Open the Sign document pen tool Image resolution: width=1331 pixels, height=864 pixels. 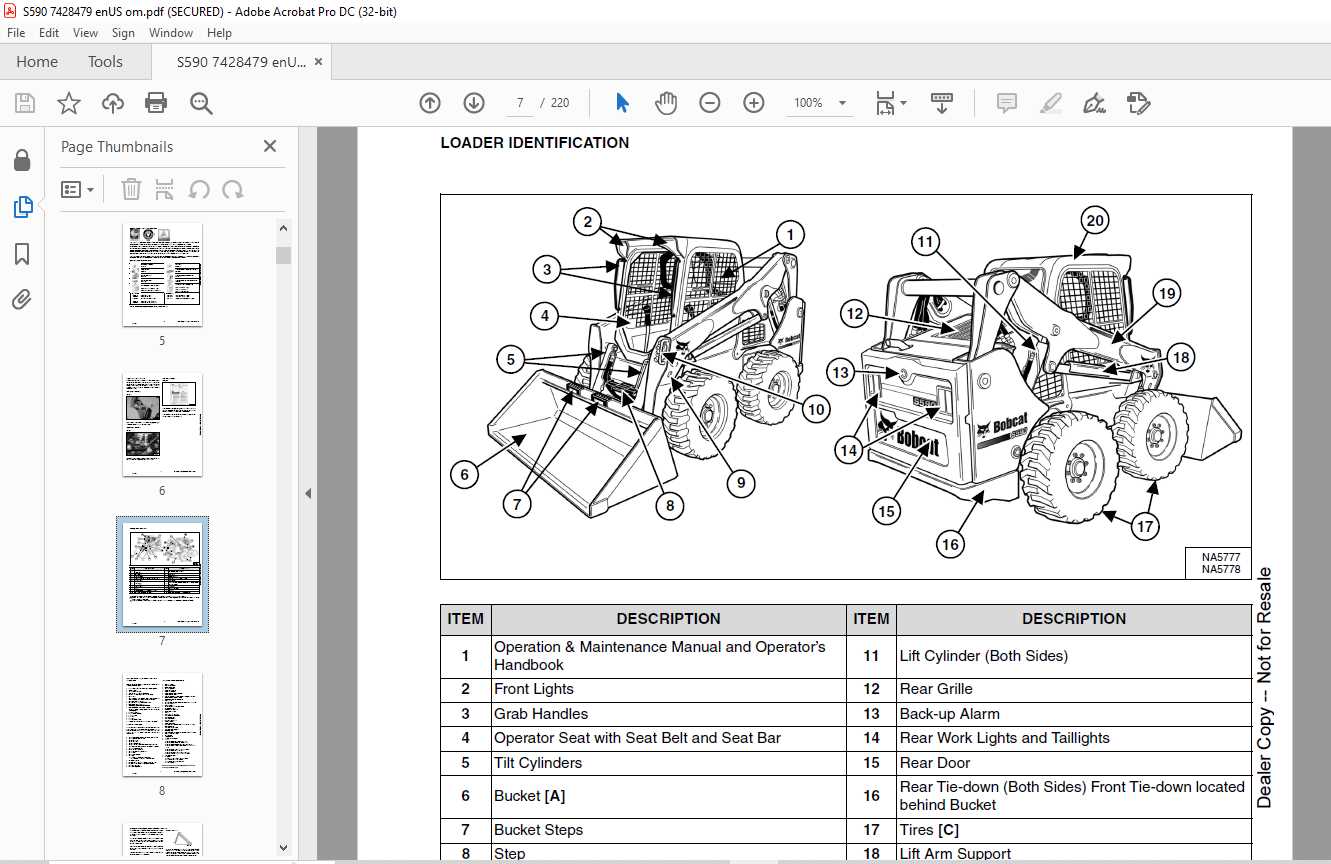[1095, 103]
